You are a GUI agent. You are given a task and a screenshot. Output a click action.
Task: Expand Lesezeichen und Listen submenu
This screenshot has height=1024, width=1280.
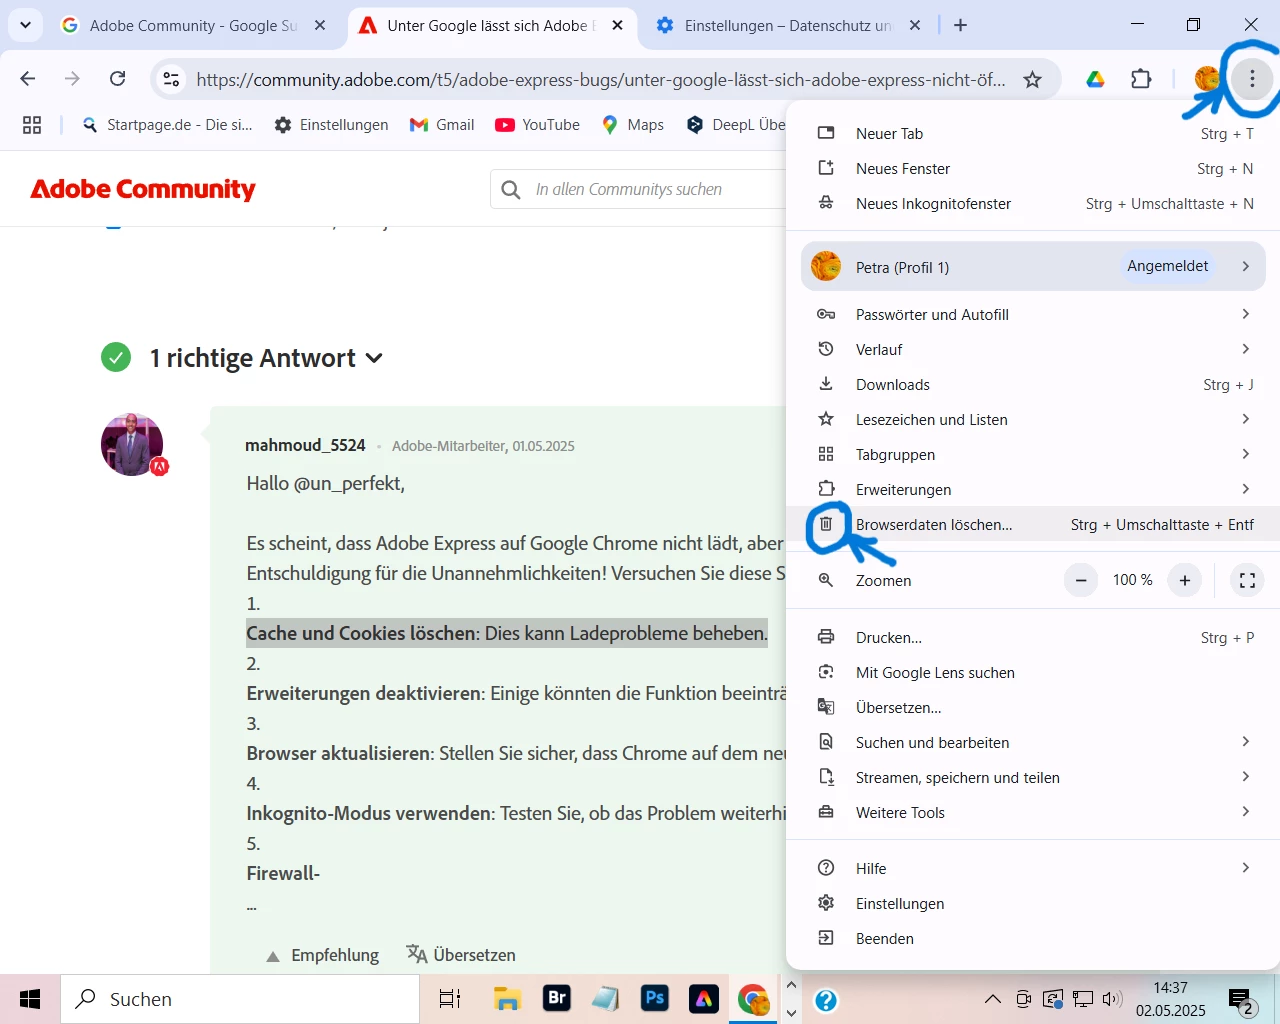coord(1033,420)
